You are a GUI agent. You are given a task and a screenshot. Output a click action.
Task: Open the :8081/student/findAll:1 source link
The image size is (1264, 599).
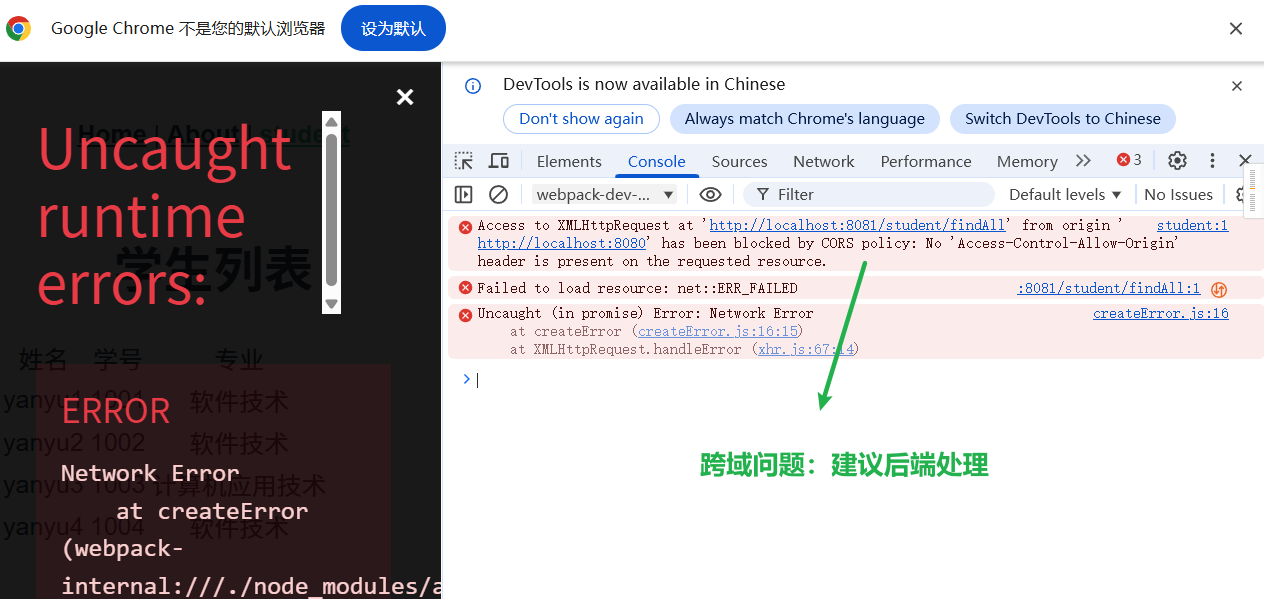tap(1108, 288)
